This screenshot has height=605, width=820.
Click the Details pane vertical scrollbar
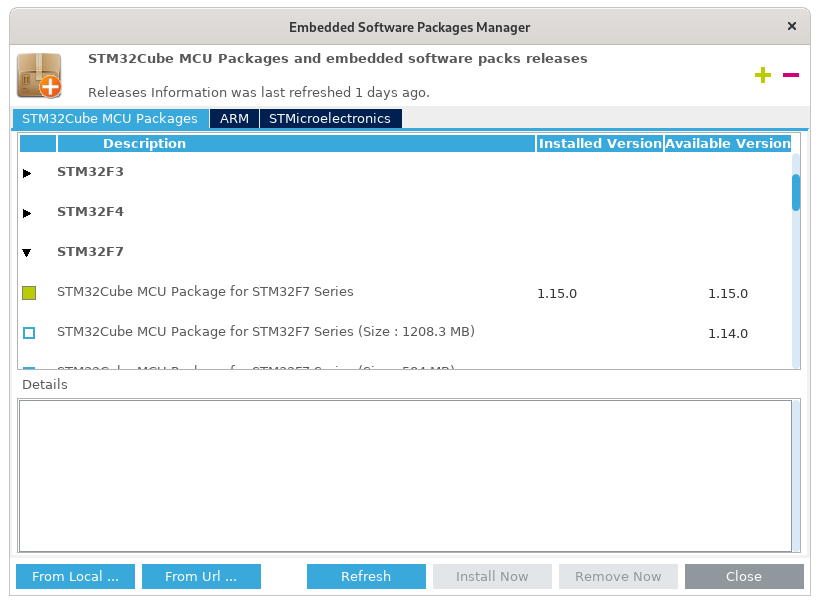click(796, 475)
